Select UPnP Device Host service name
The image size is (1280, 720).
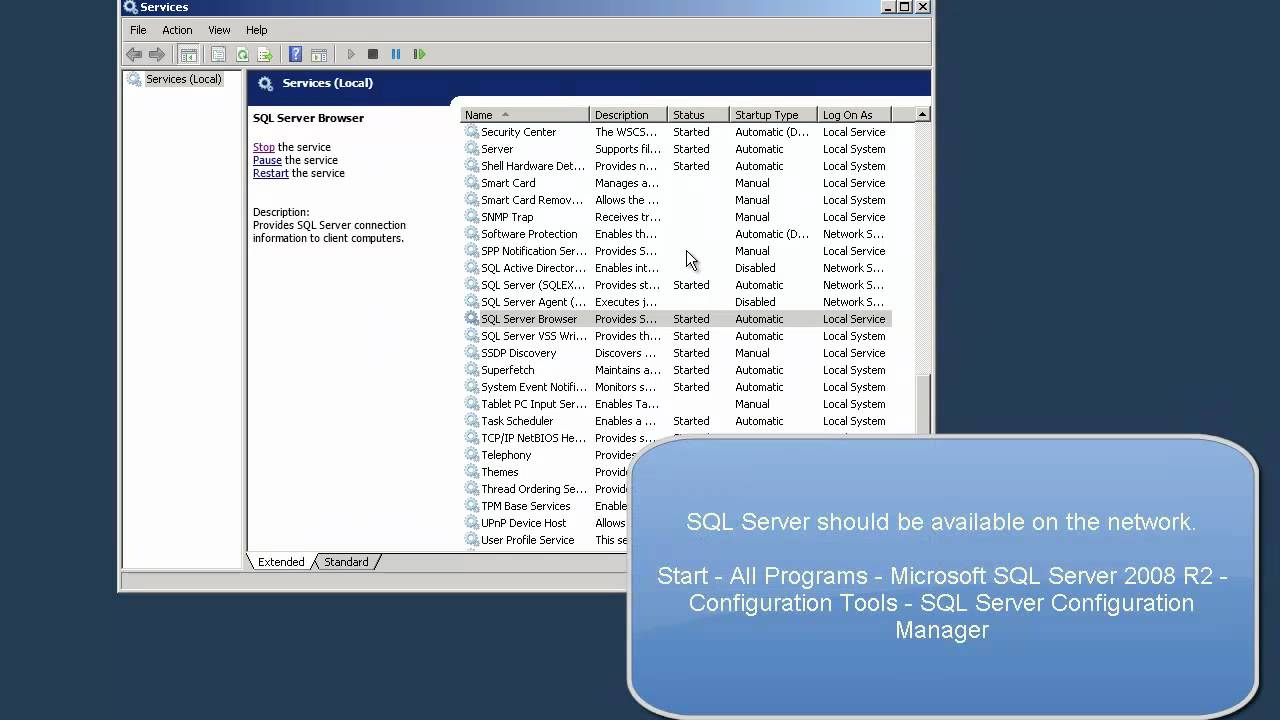coord(523,523)
